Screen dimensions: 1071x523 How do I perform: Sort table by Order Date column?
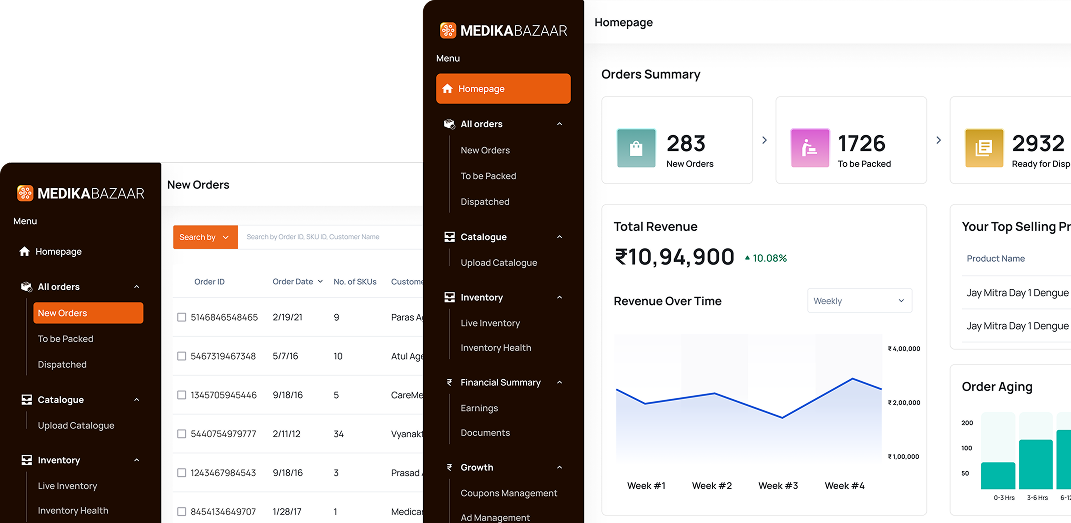point(298,281)
